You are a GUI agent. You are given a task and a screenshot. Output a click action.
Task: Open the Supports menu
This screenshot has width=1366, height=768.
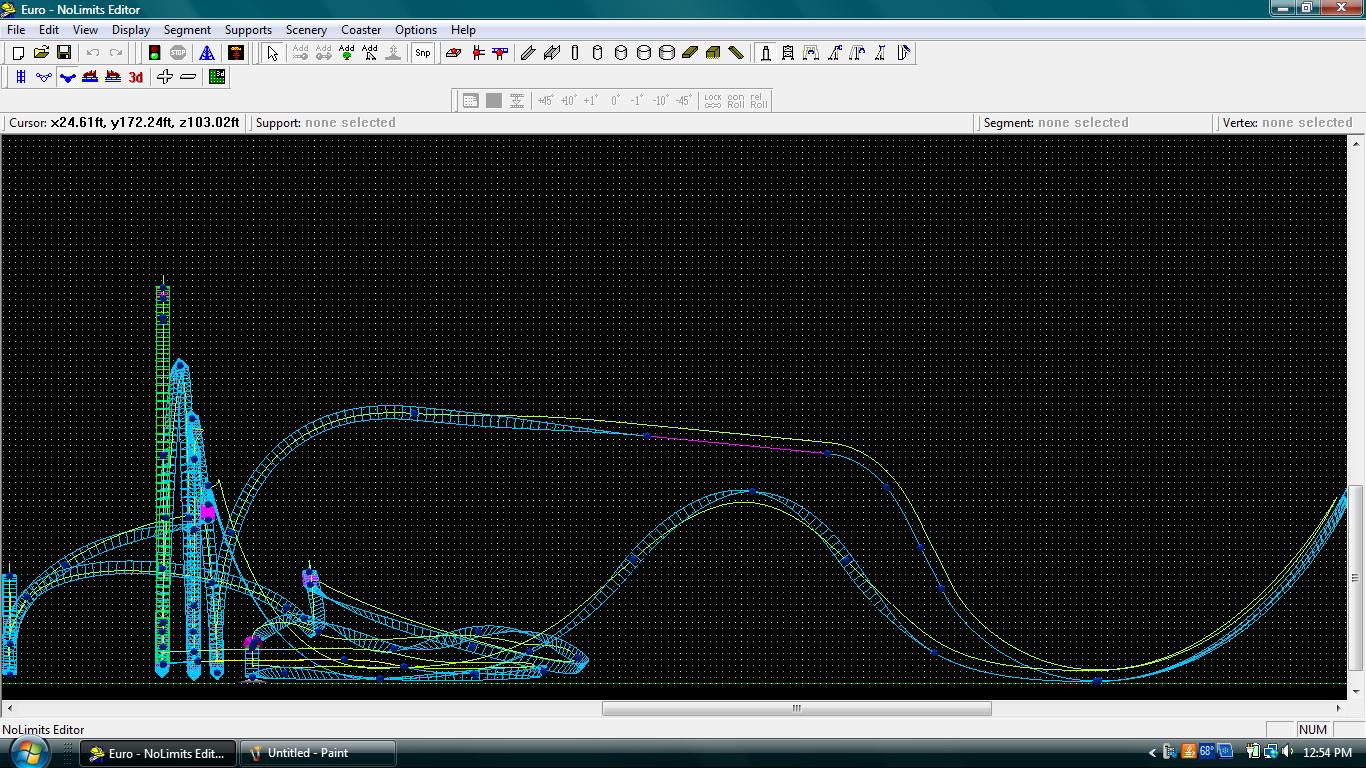tap(248, 30)
